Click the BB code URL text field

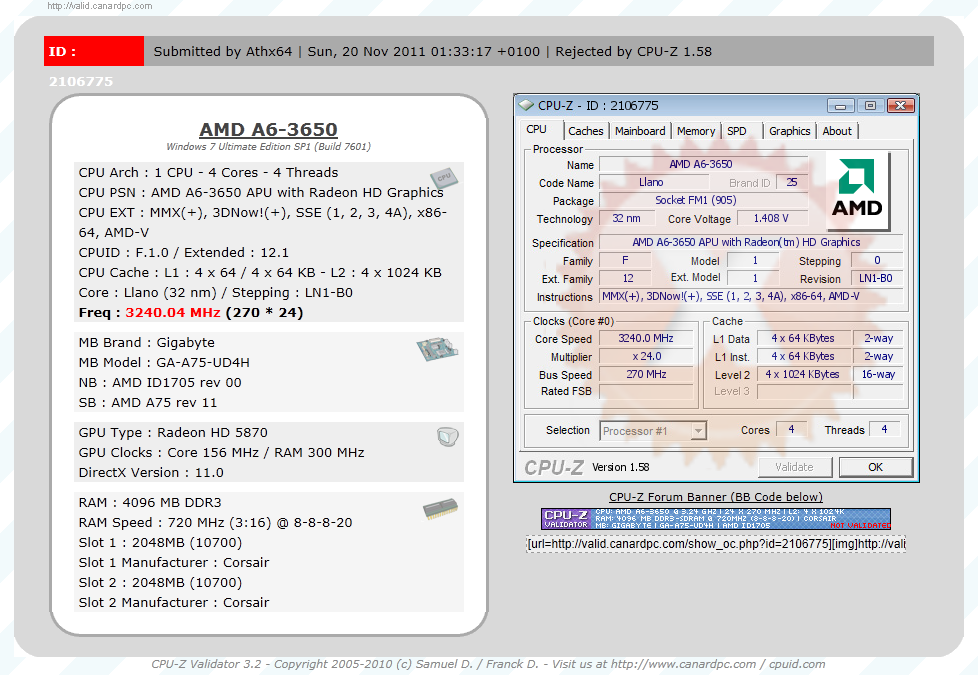716,544
